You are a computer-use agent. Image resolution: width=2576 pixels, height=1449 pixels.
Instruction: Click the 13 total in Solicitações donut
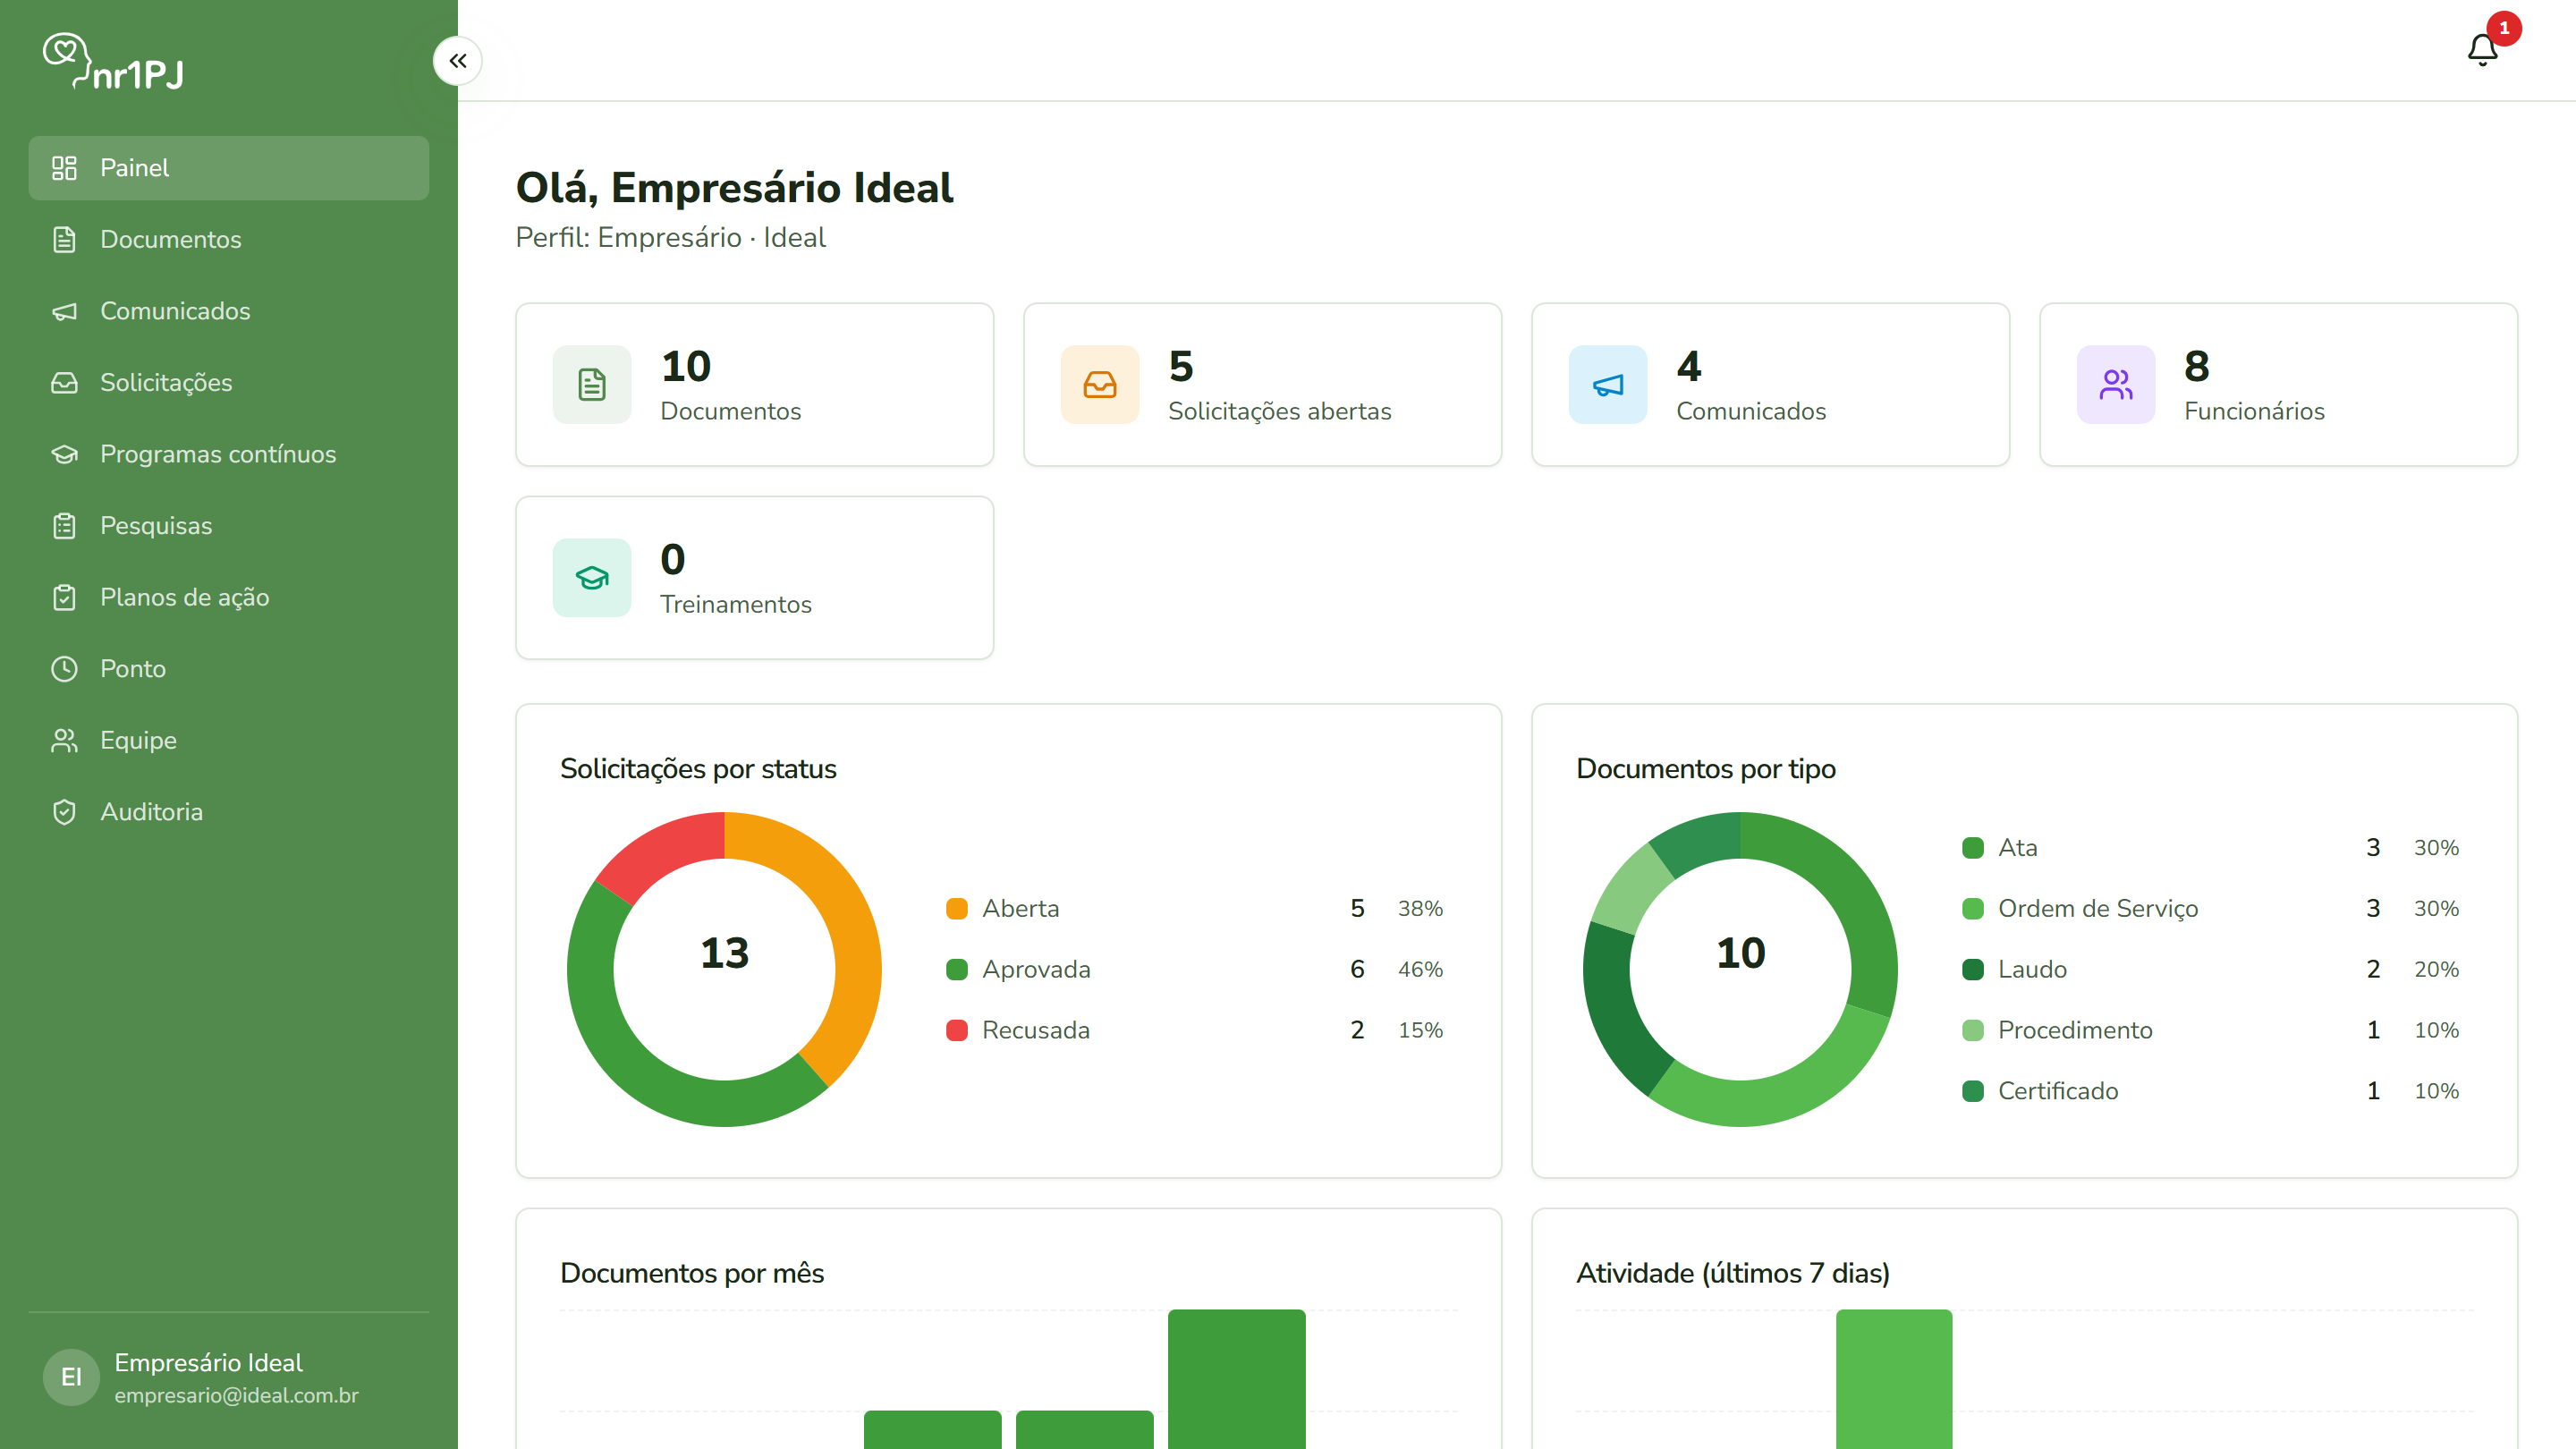pos(724,953)
